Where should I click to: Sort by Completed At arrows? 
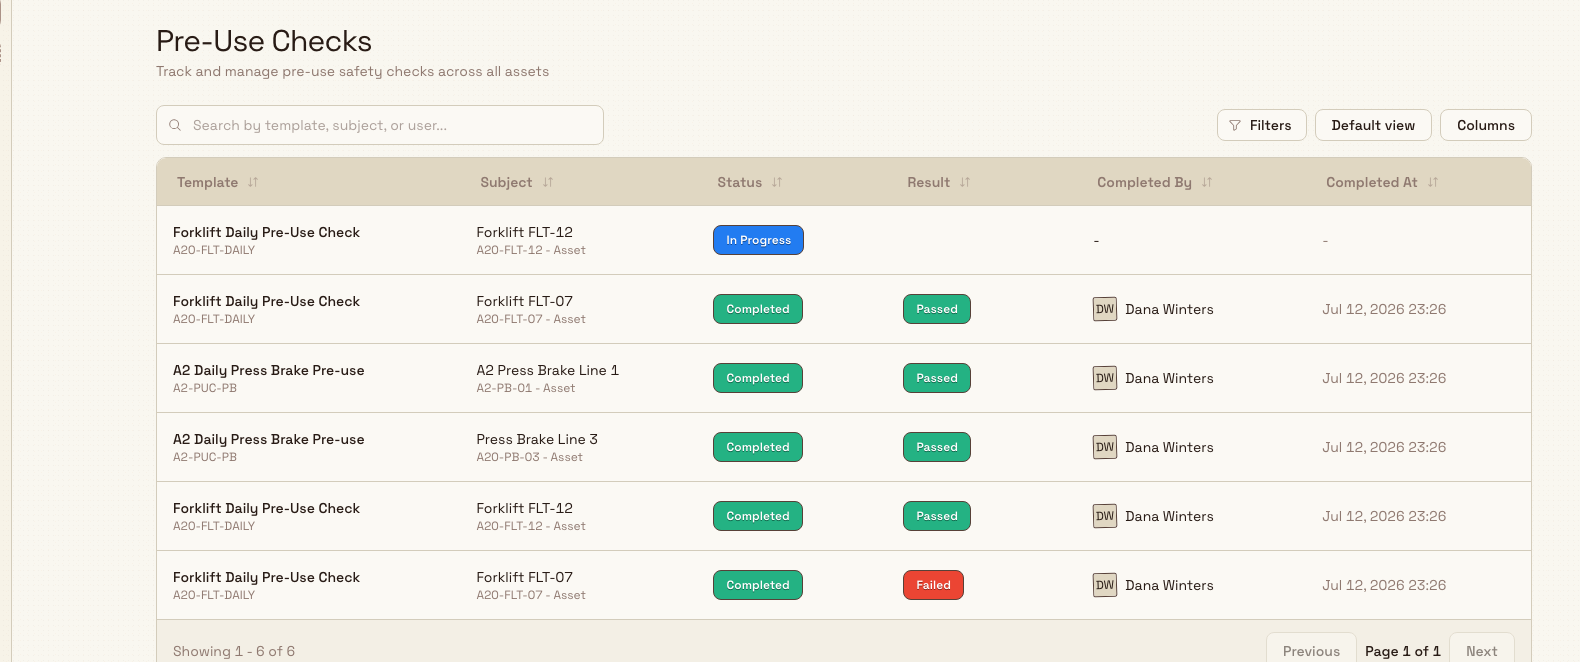pyautogui.click(x=1433, y=182)
